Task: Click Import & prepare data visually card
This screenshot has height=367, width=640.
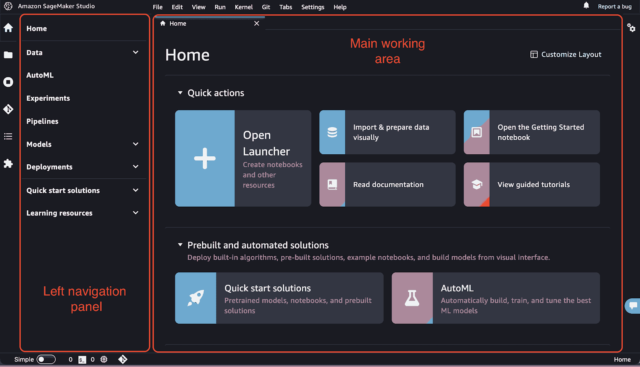Action: 387,132
